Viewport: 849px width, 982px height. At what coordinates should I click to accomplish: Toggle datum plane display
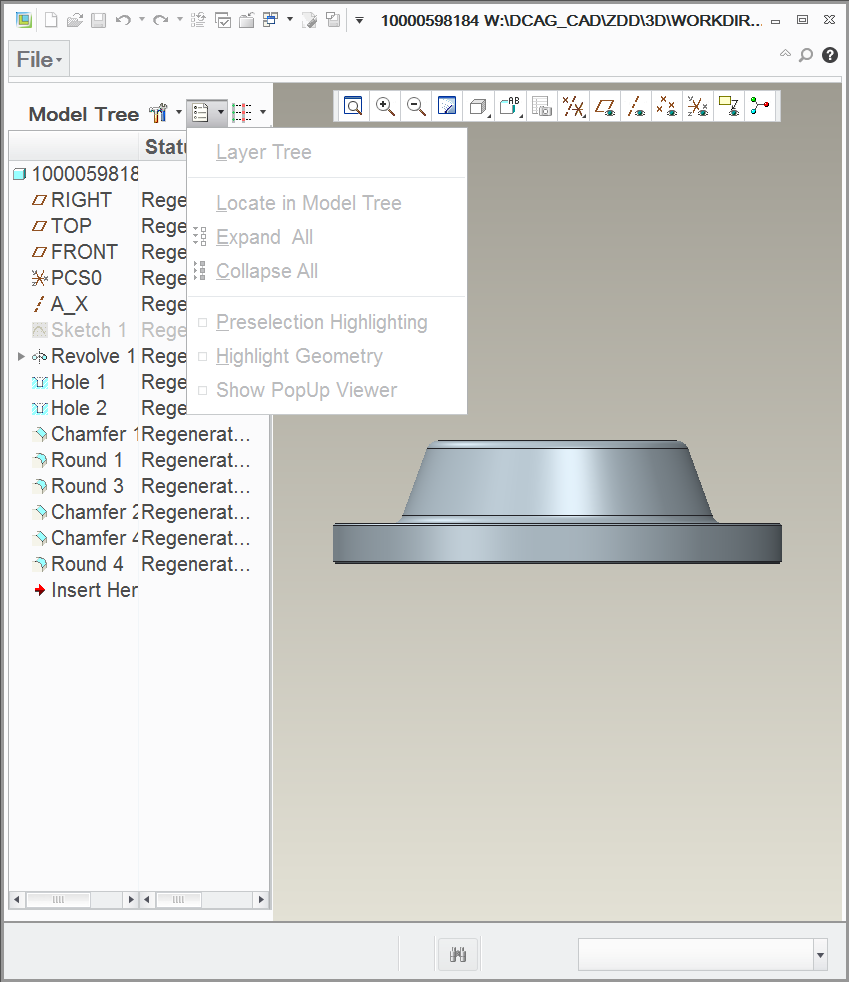[x=604, y=106]
